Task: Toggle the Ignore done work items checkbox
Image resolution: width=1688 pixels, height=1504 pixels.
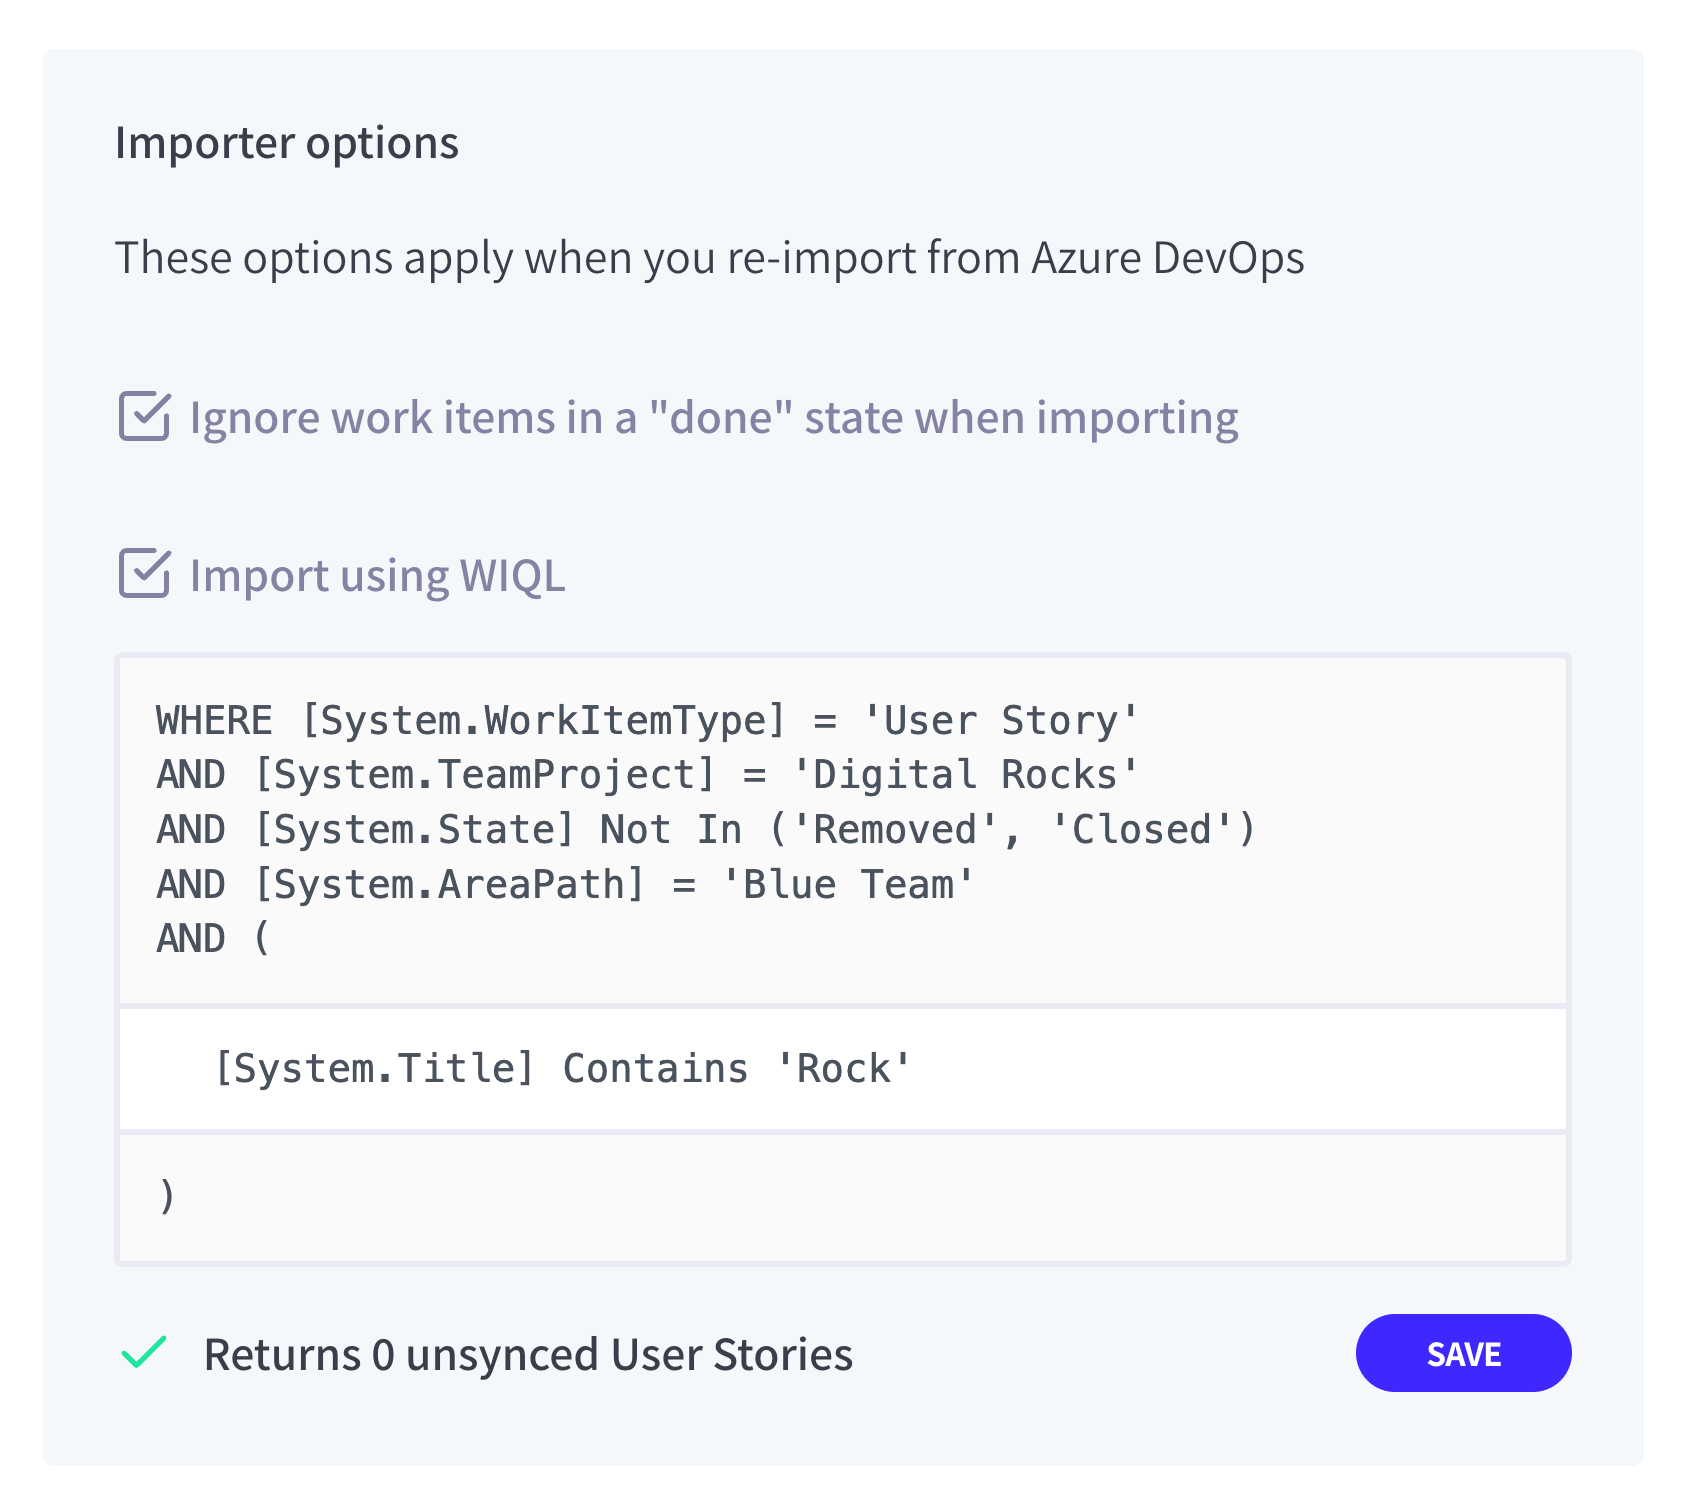Action: pos(145,417)
